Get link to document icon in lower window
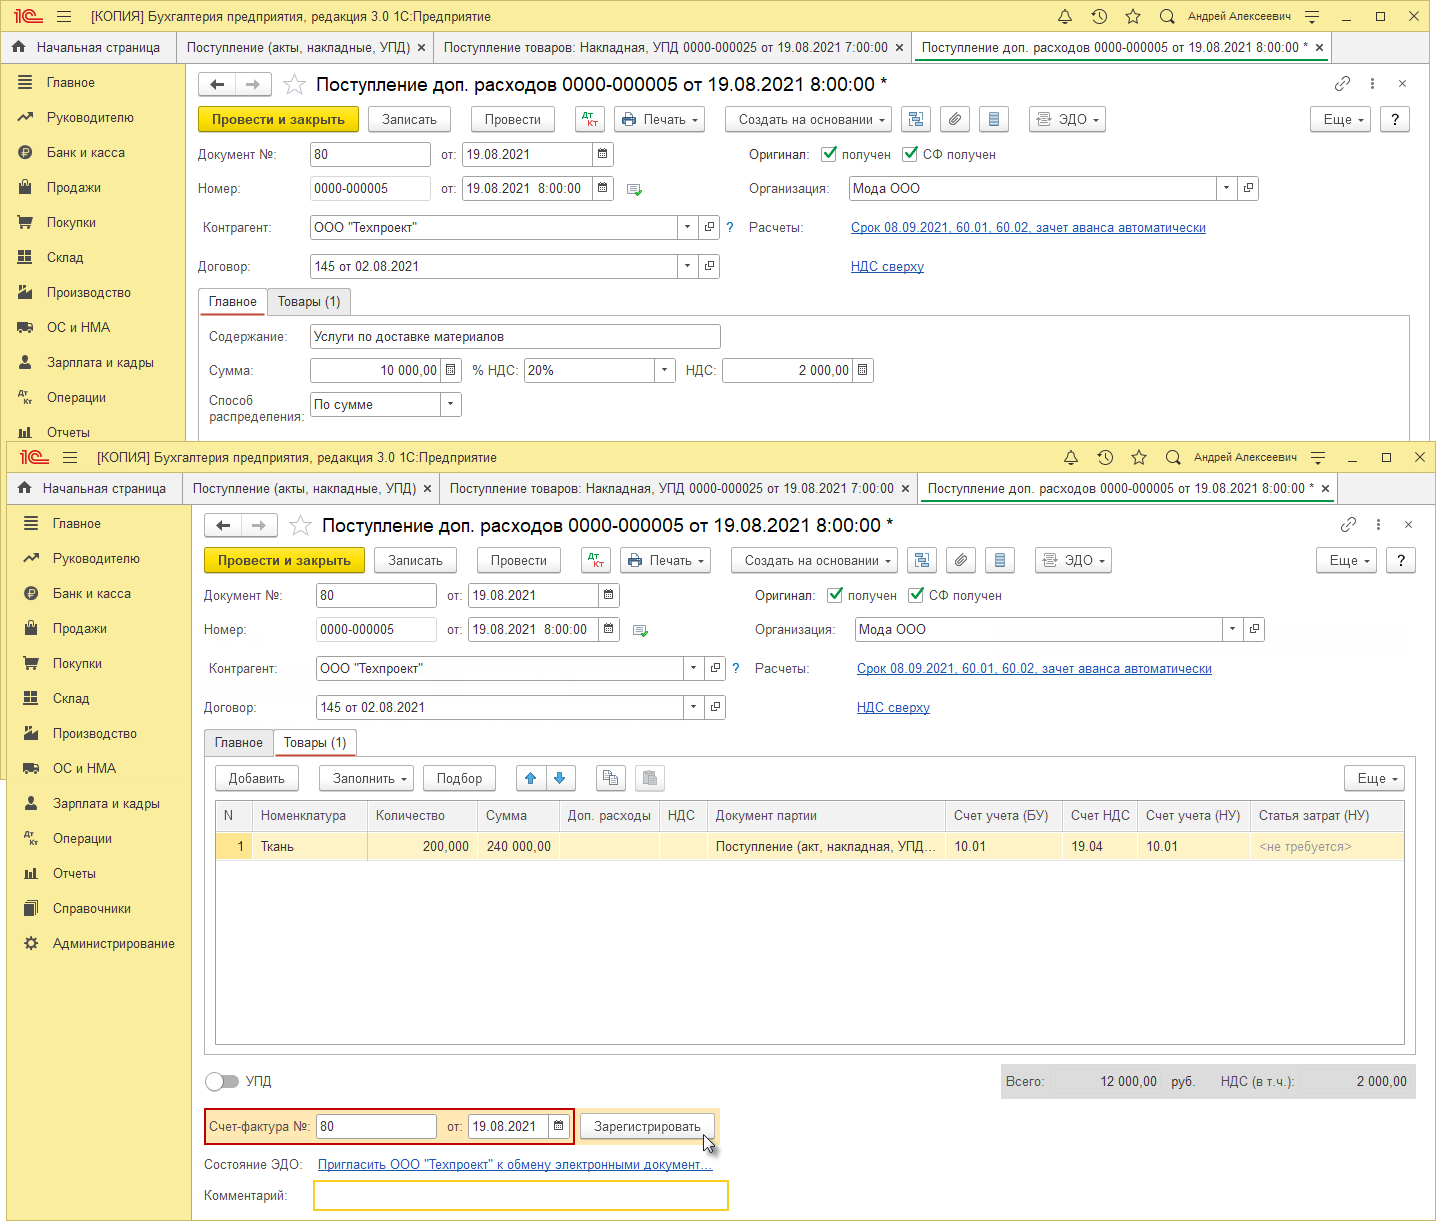Viewport: 1437px width, 1223px height. (1348, 525)
